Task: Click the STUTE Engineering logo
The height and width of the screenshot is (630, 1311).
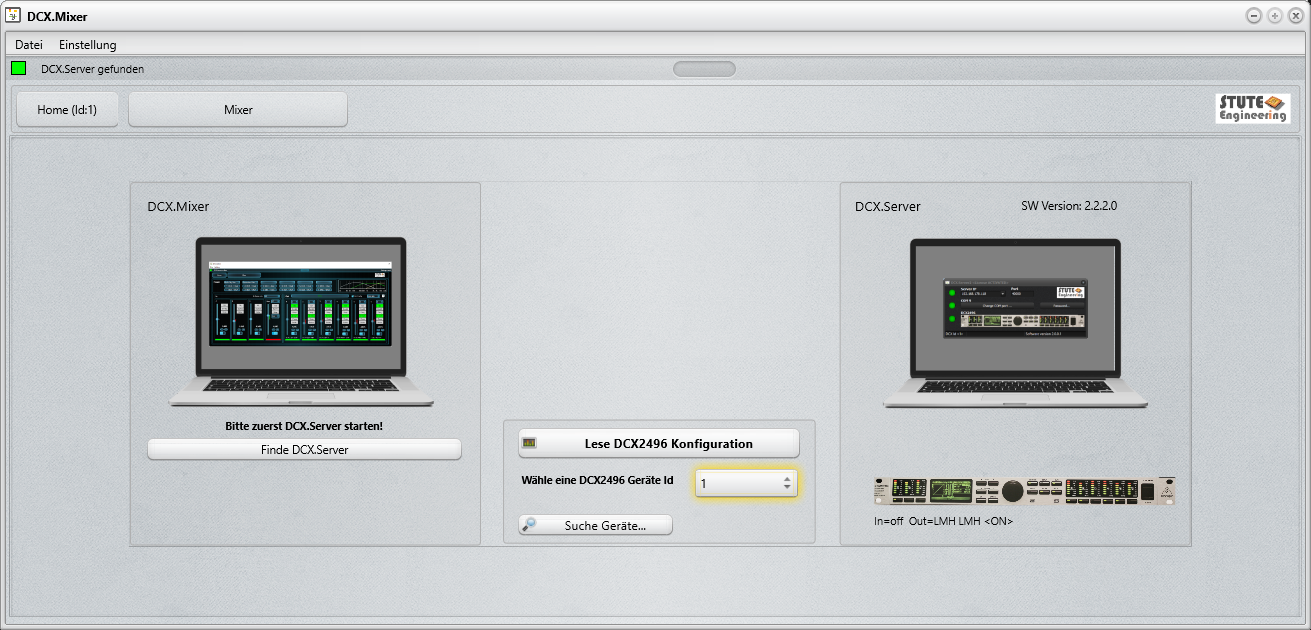Action: click(x=1253, y=109)
